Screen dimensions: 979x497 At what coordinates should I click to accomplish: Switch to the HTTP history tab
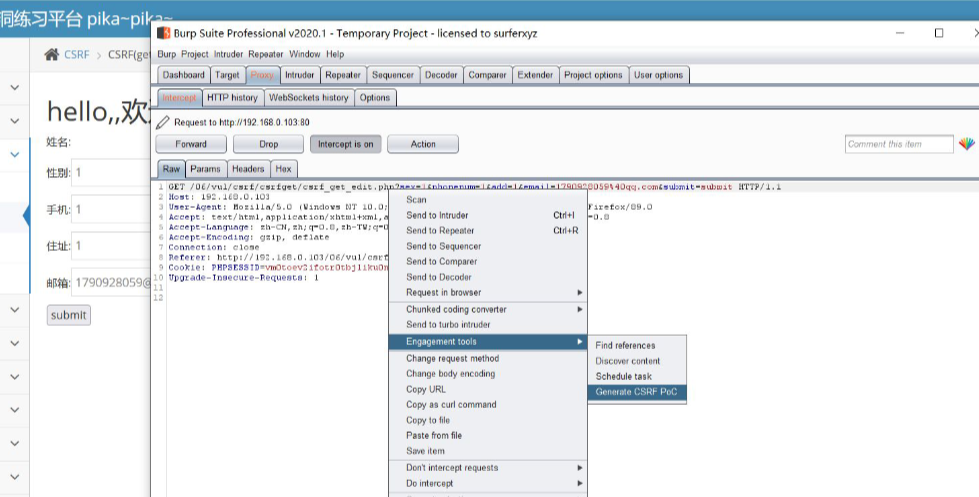(232, 98)
